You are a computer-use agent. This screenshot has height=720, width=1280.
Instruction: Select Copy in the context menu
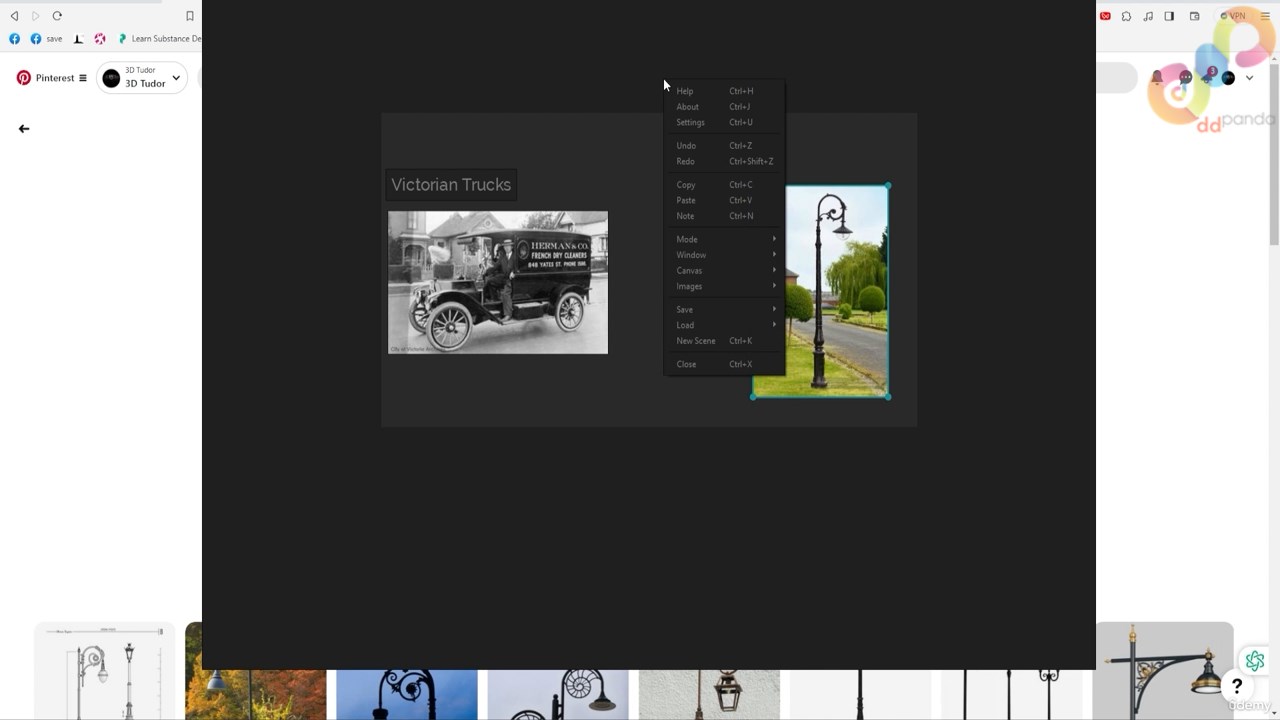pyautogui.click(x=725, y=185)
